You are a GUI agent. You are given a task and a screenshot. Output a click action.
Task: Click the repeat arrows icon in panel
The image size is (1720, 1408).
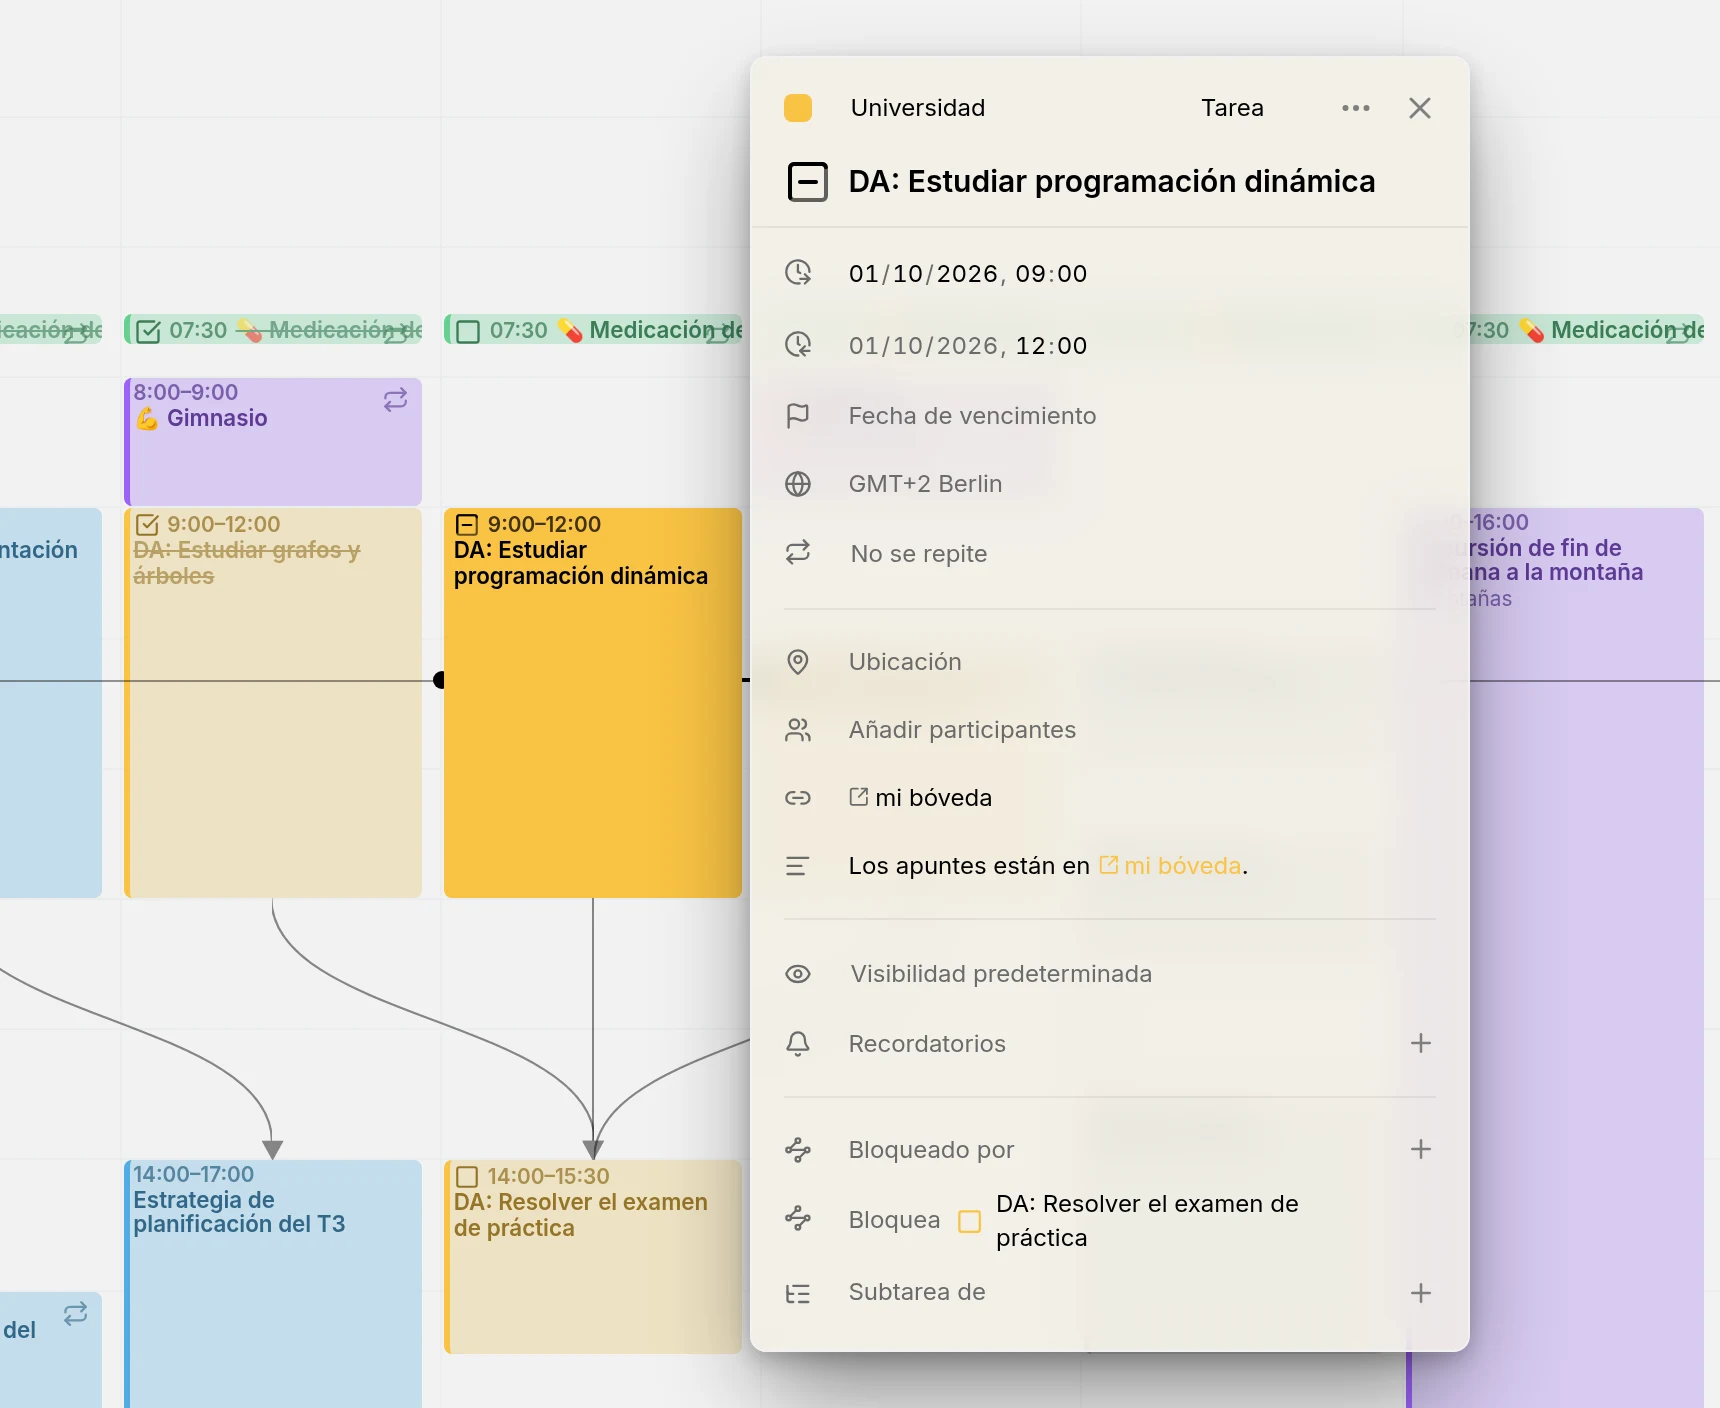798,552
